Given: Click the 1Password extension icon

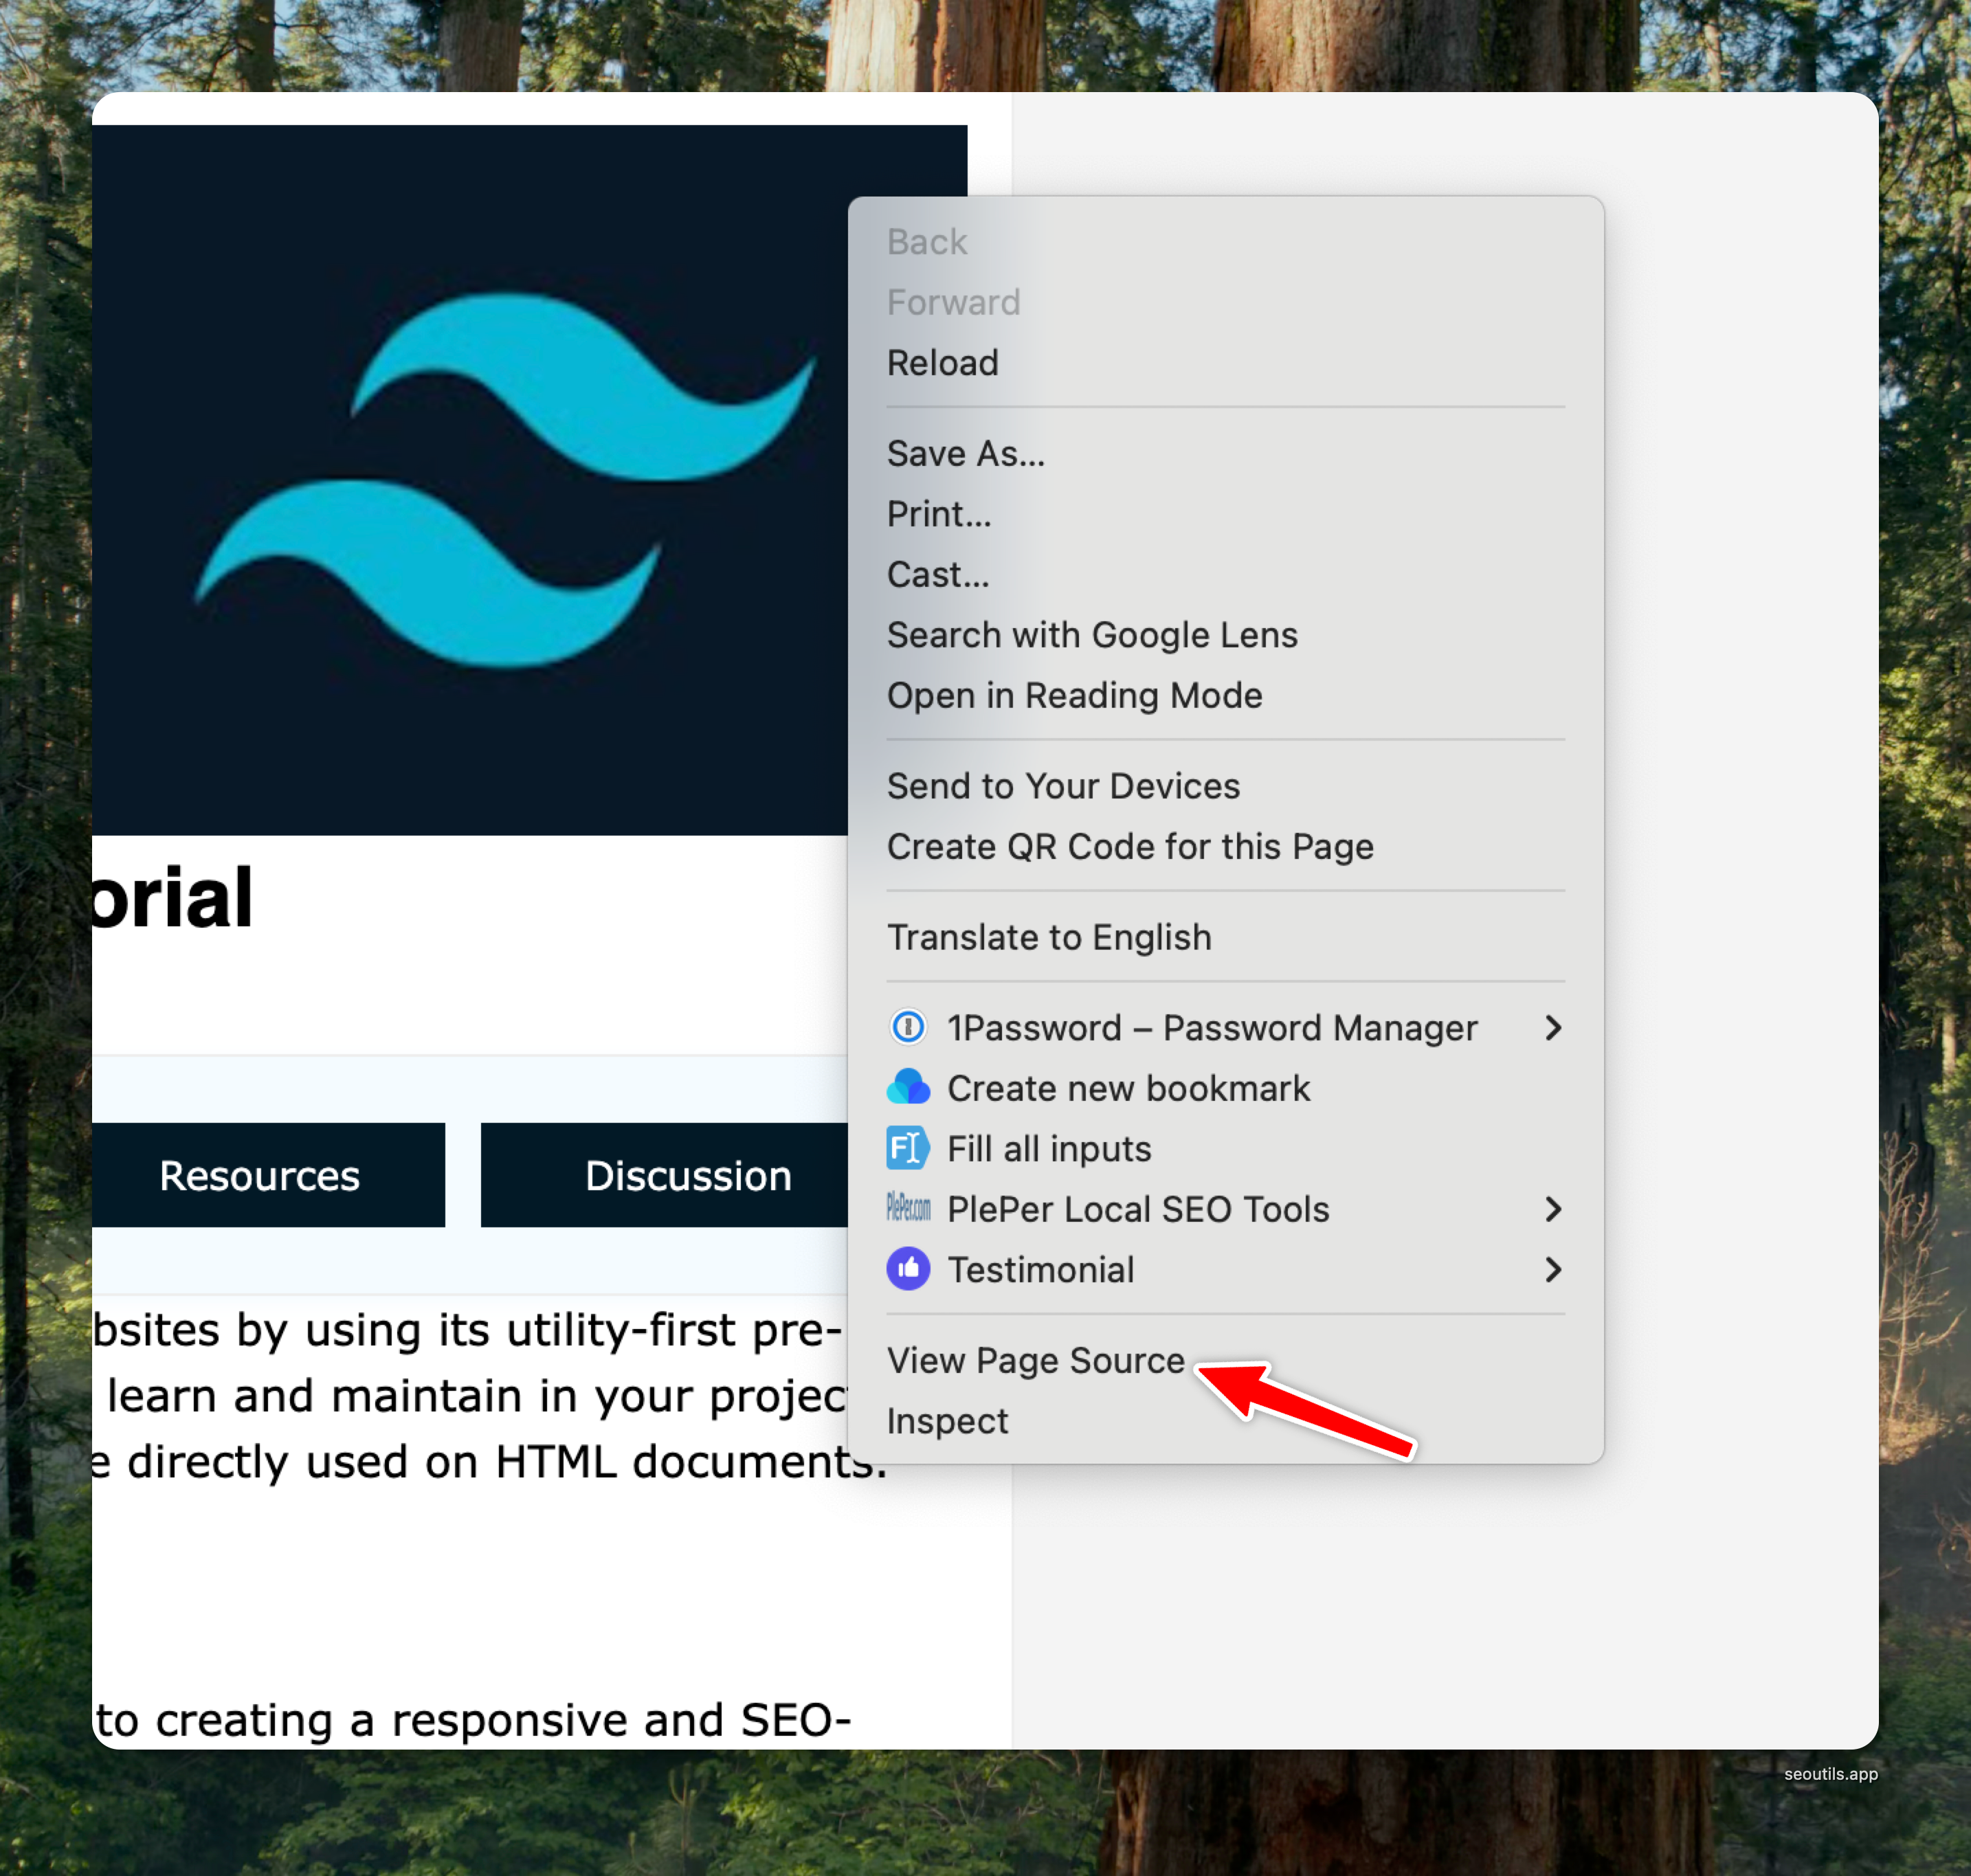Looking at the screenshot, I should tap(907, 1027).
